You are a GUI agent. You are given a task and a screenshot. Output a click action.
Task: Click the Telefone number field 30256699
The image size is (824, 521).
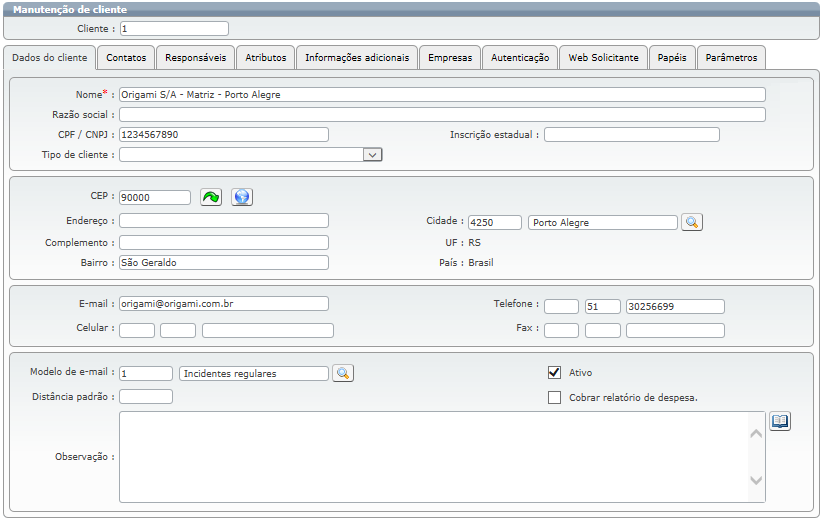coord(675,307)
